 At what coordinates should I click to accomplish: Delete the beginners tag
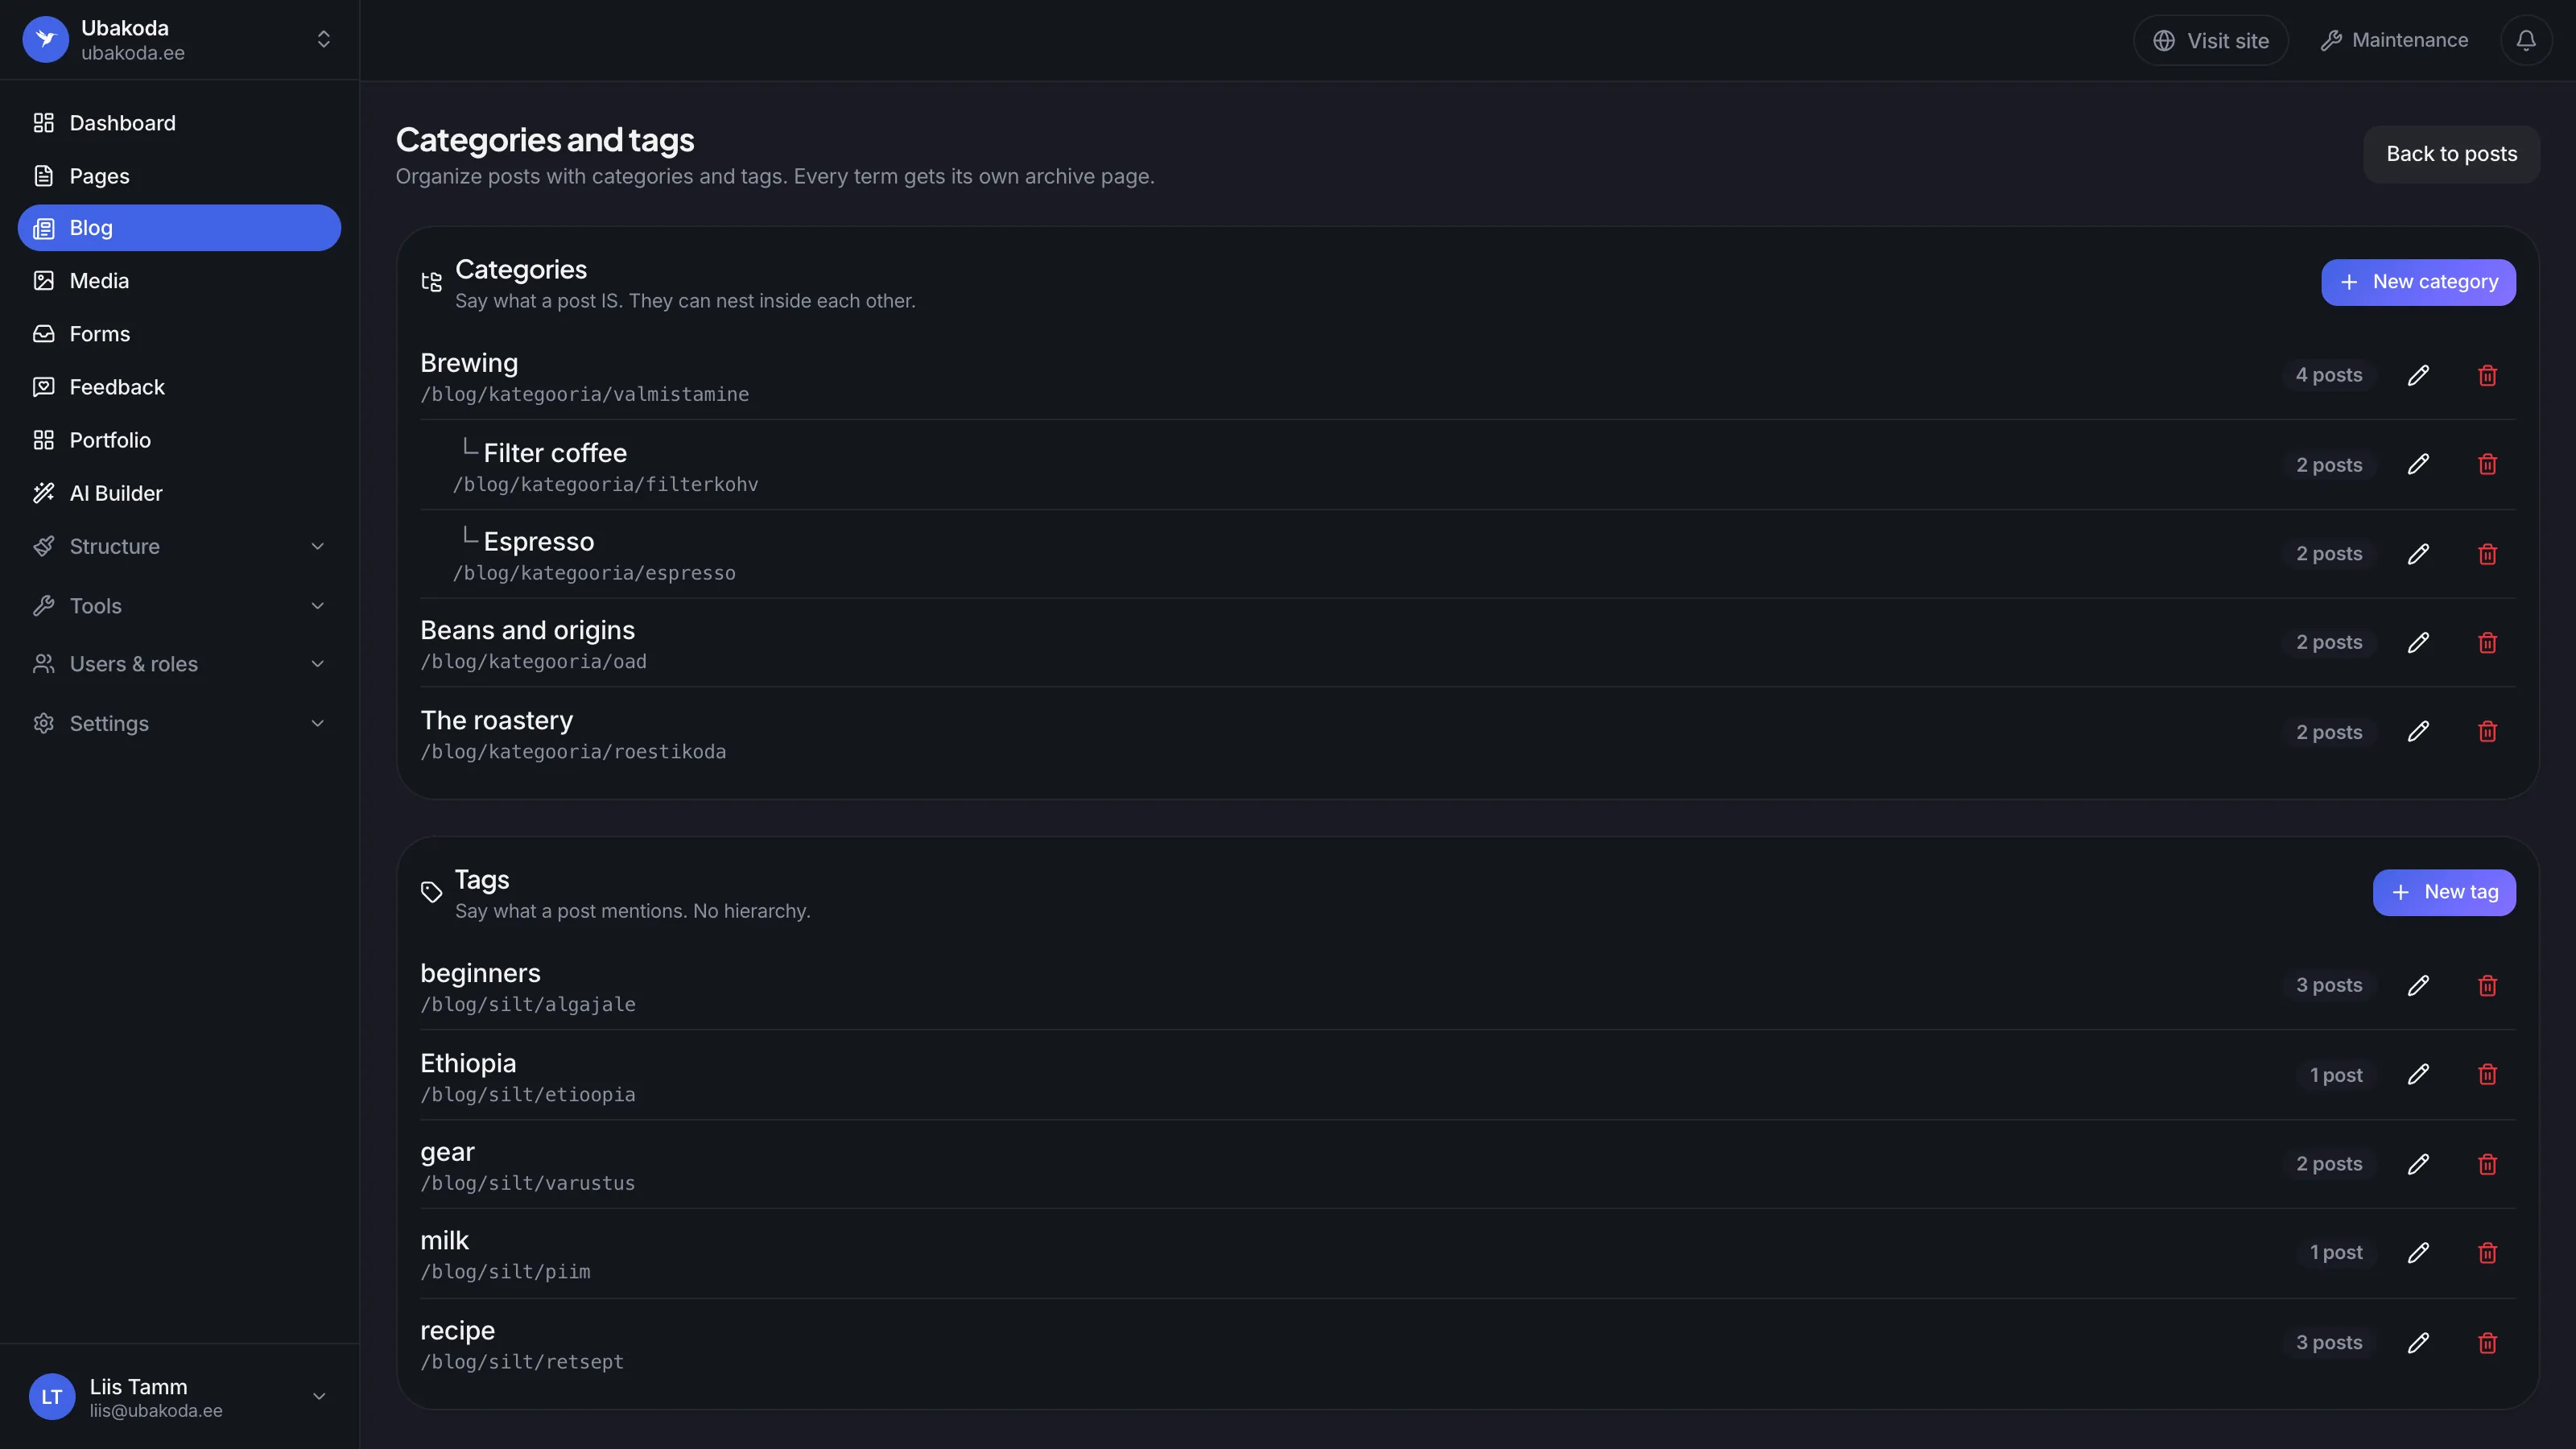(2488, 986)
